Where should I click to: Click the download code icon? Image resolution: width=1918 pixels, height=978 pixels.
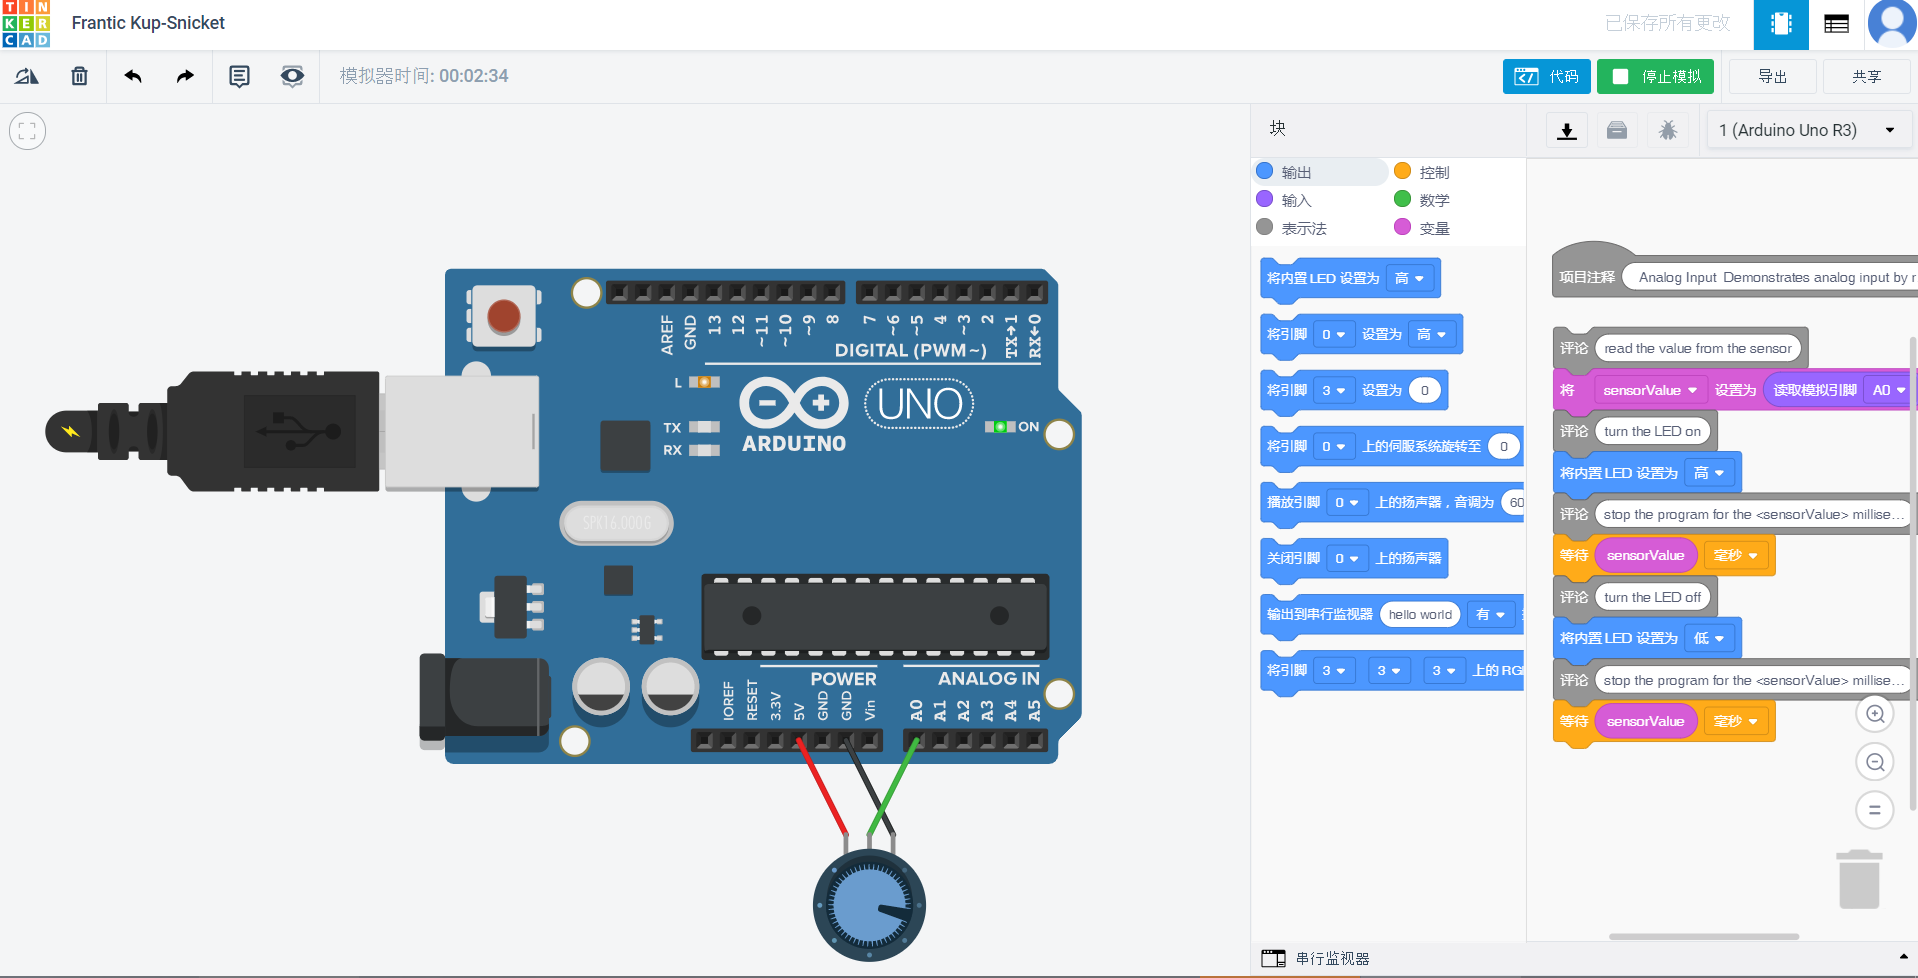(x=1567, y=131)
